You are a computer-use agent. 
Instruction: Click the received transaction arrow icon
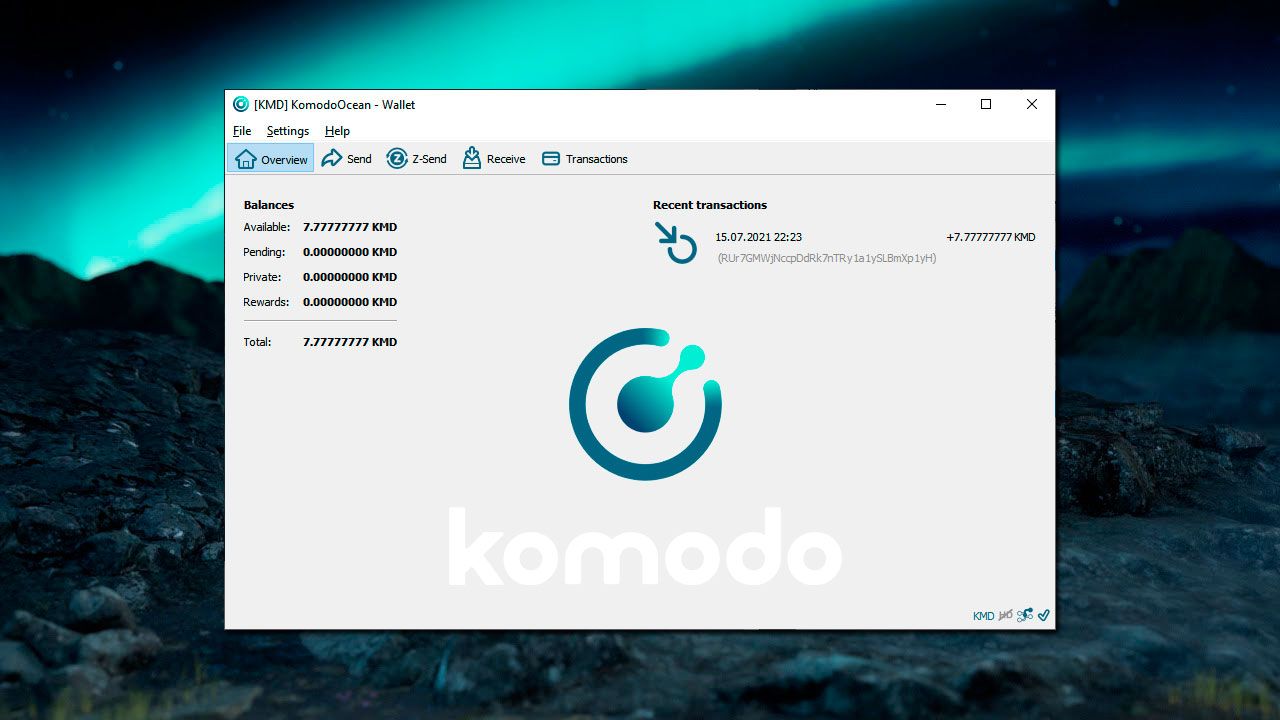coord(676,243)
